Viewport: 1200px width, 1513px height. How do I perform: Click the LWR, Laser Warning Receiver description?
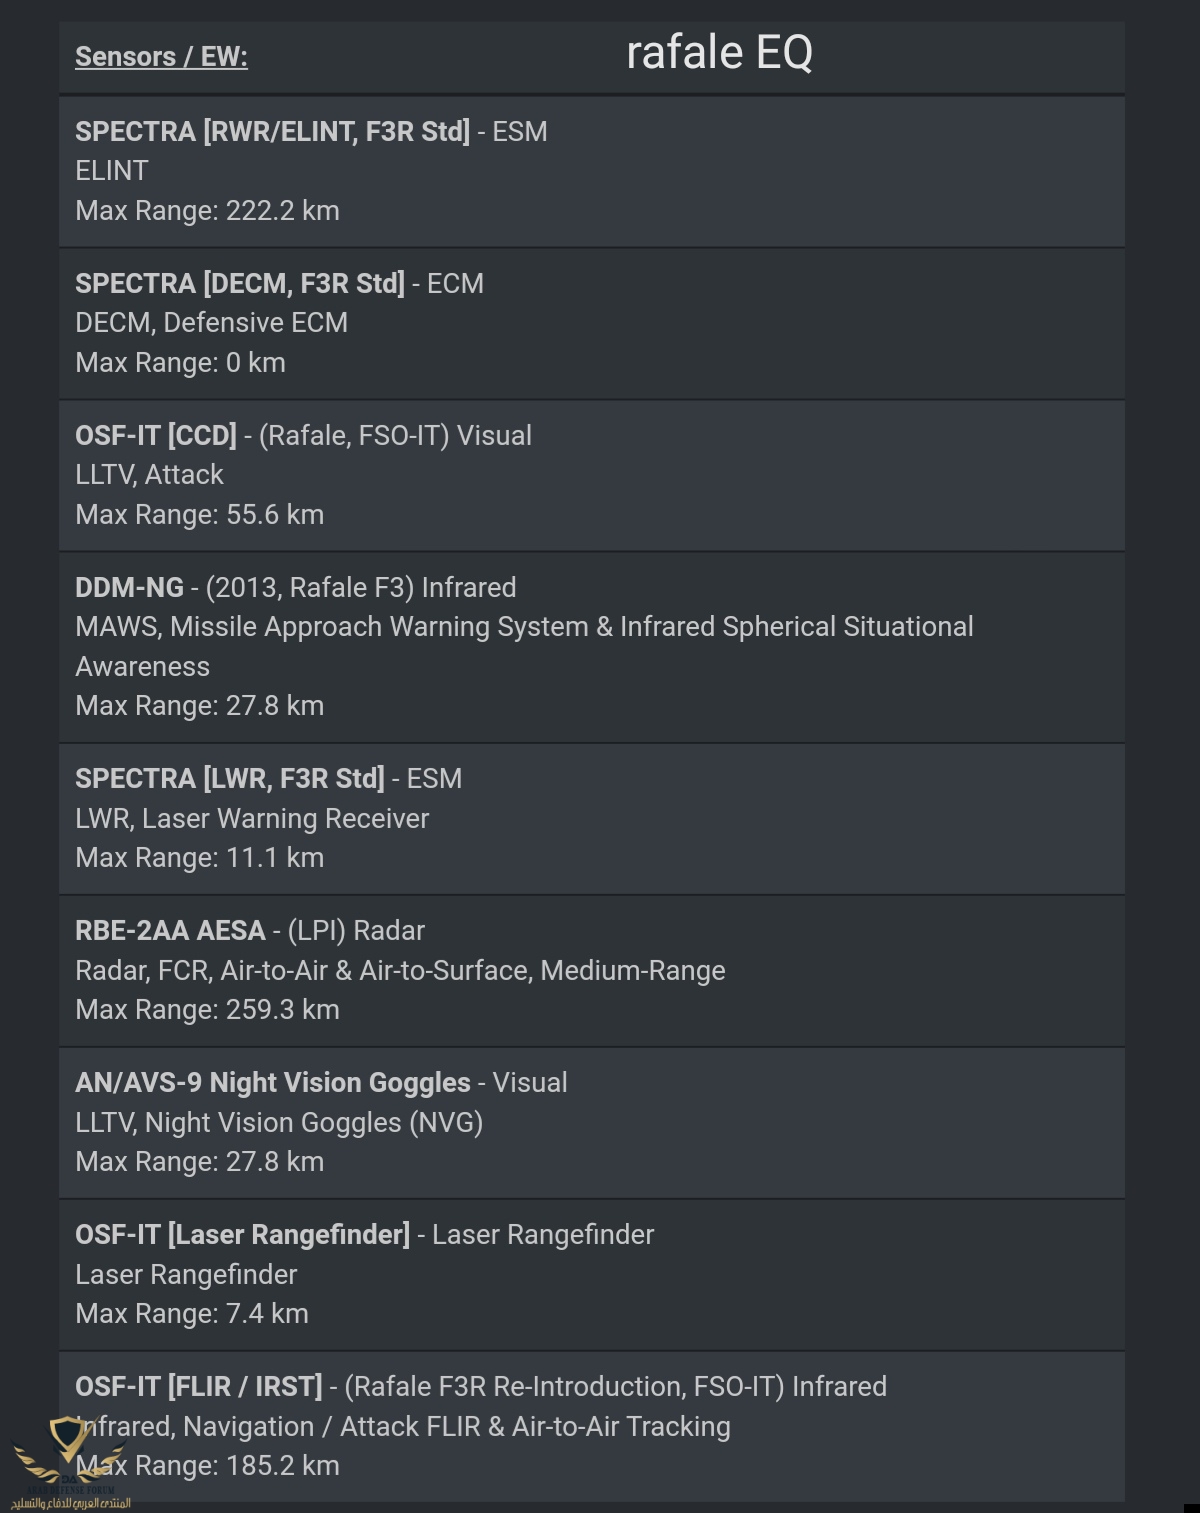coord(252,819)
